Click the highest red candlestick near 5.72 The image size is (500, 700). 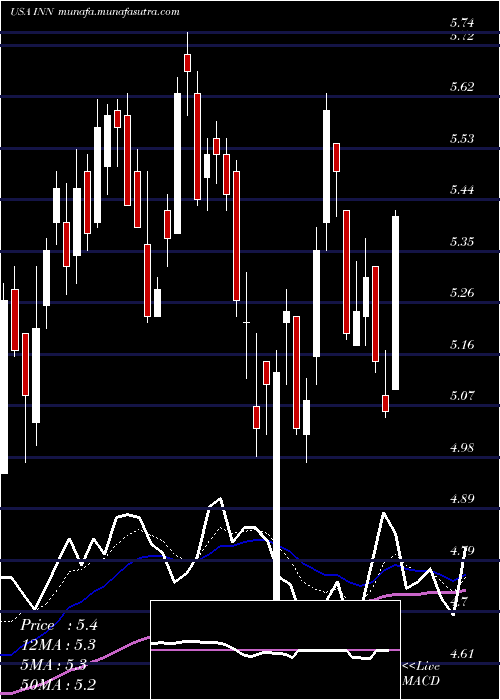pos(188,62)
